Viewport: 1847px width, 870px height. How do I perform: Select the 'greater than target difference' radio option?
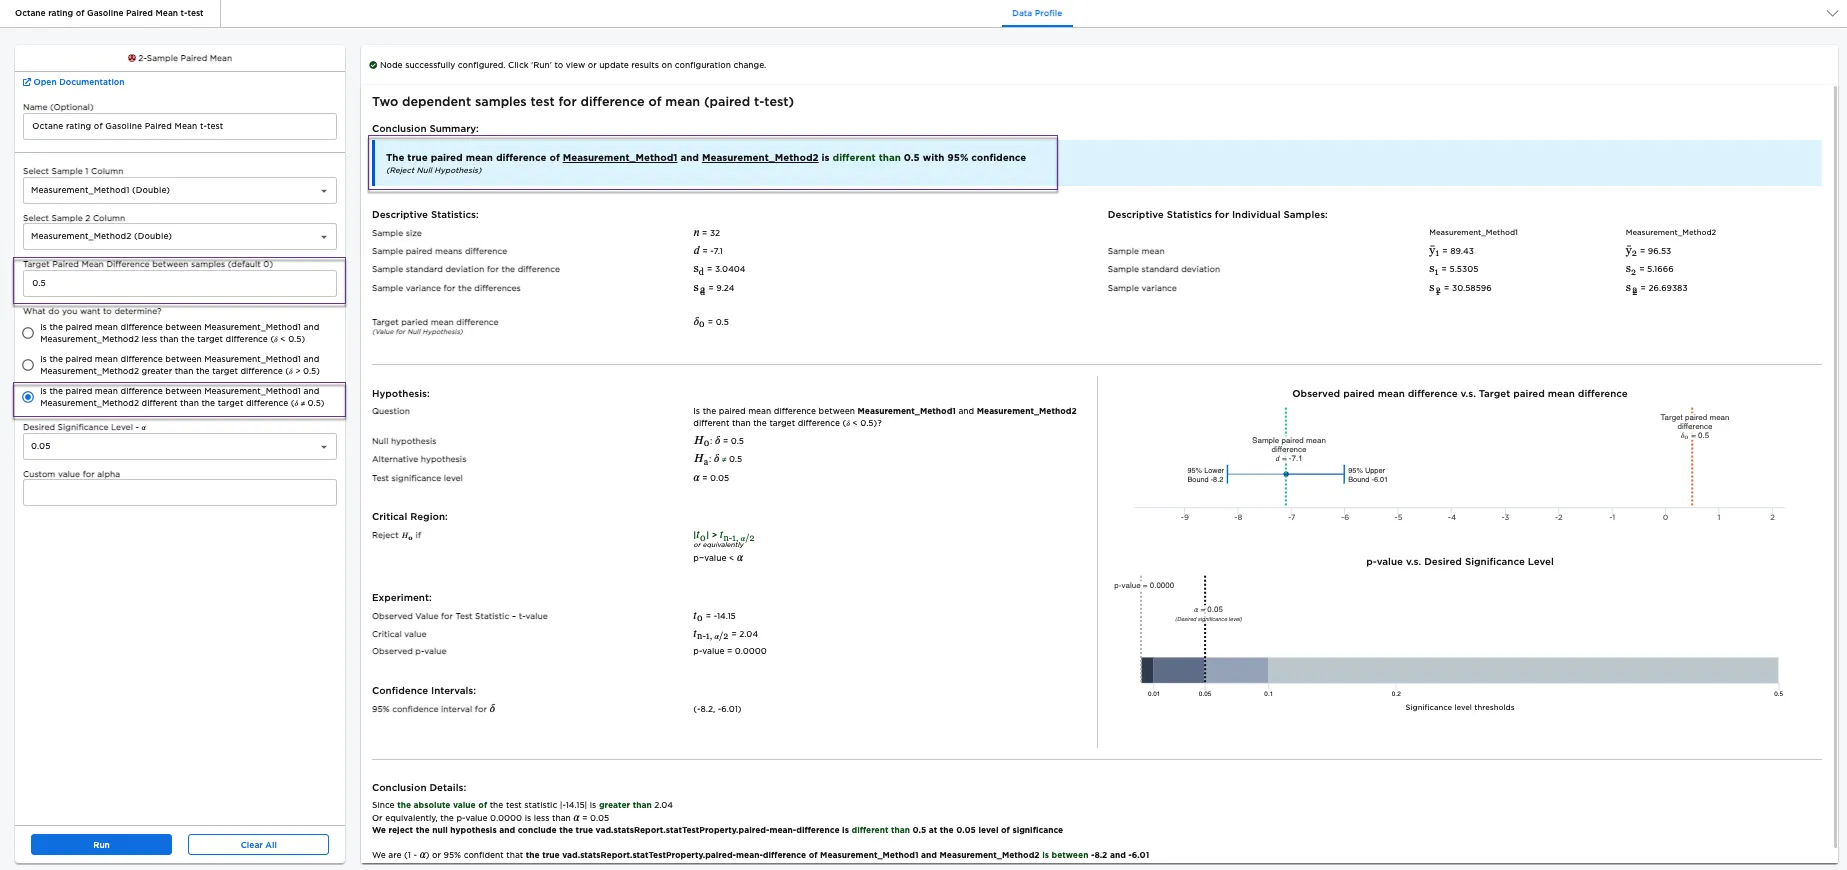[x=28, y=365]
